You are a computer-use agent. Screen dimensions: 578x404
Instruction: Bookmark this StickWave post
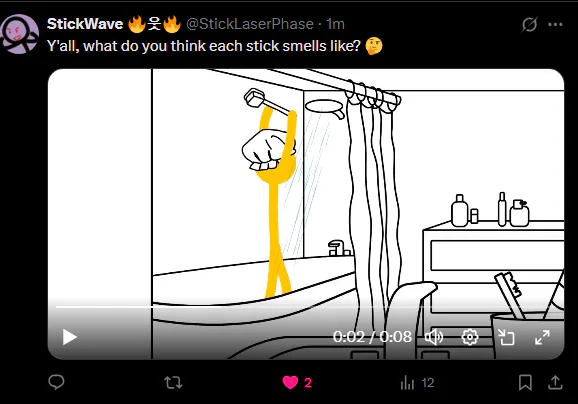point(525,382)
